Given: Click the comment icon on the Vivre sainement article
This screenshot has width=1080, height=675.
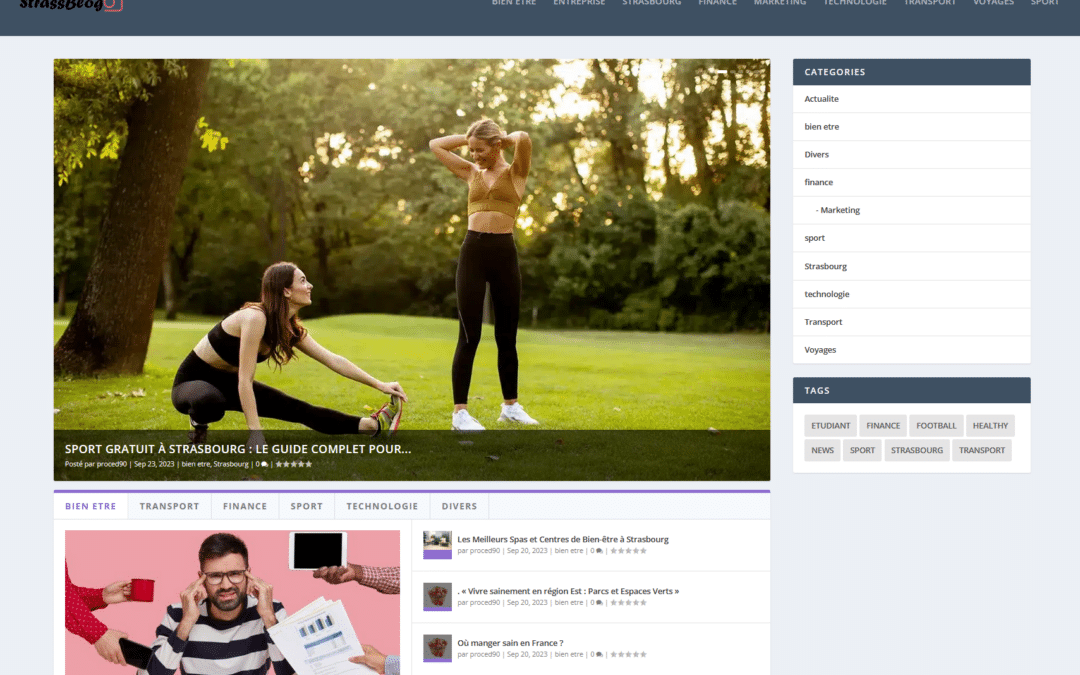Looking at the screenshot, I should coord(598,602).
